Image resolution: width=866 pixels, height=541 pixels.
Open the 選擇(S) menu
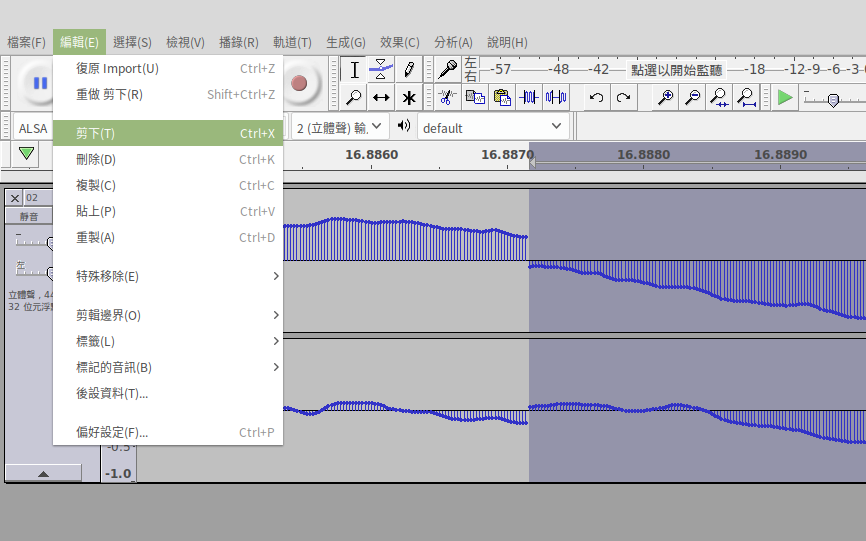point(132,42)
